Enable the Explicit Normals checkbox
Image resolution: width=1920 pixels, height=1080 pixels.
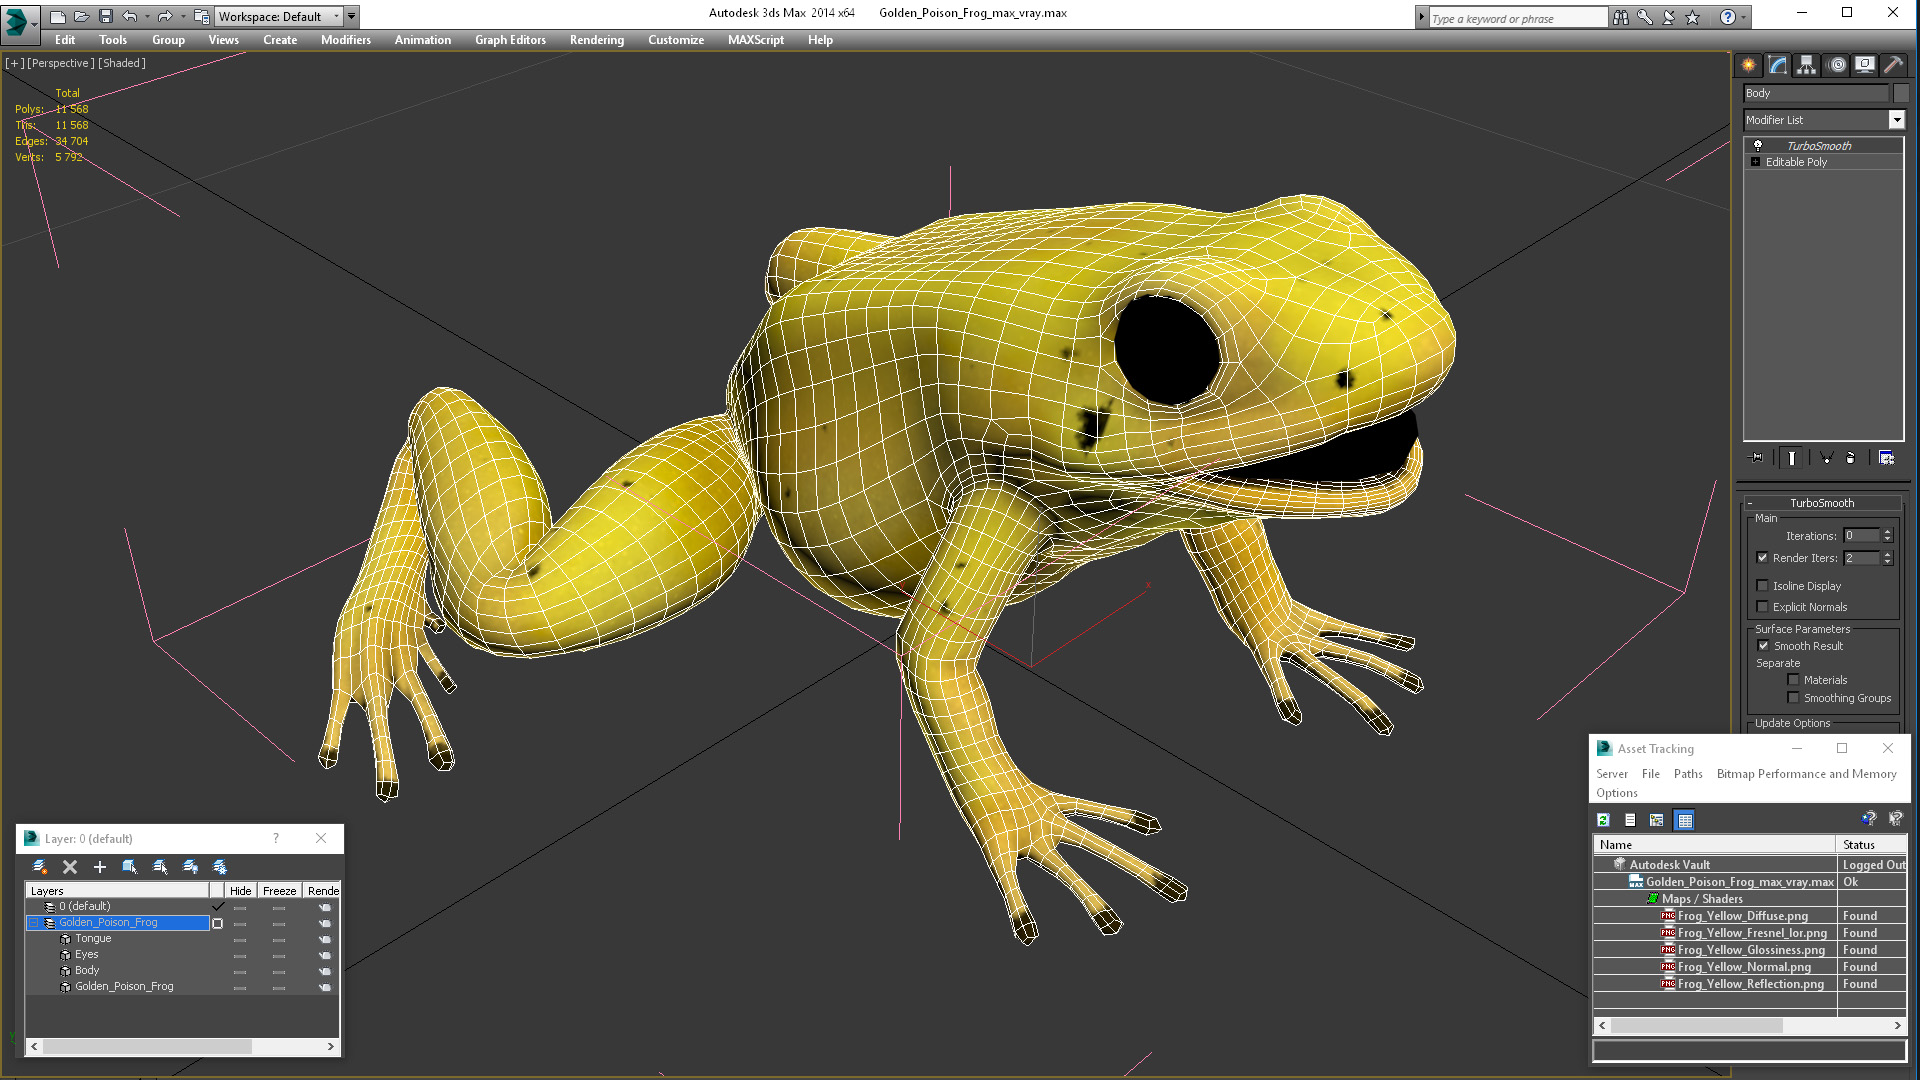1762,607
